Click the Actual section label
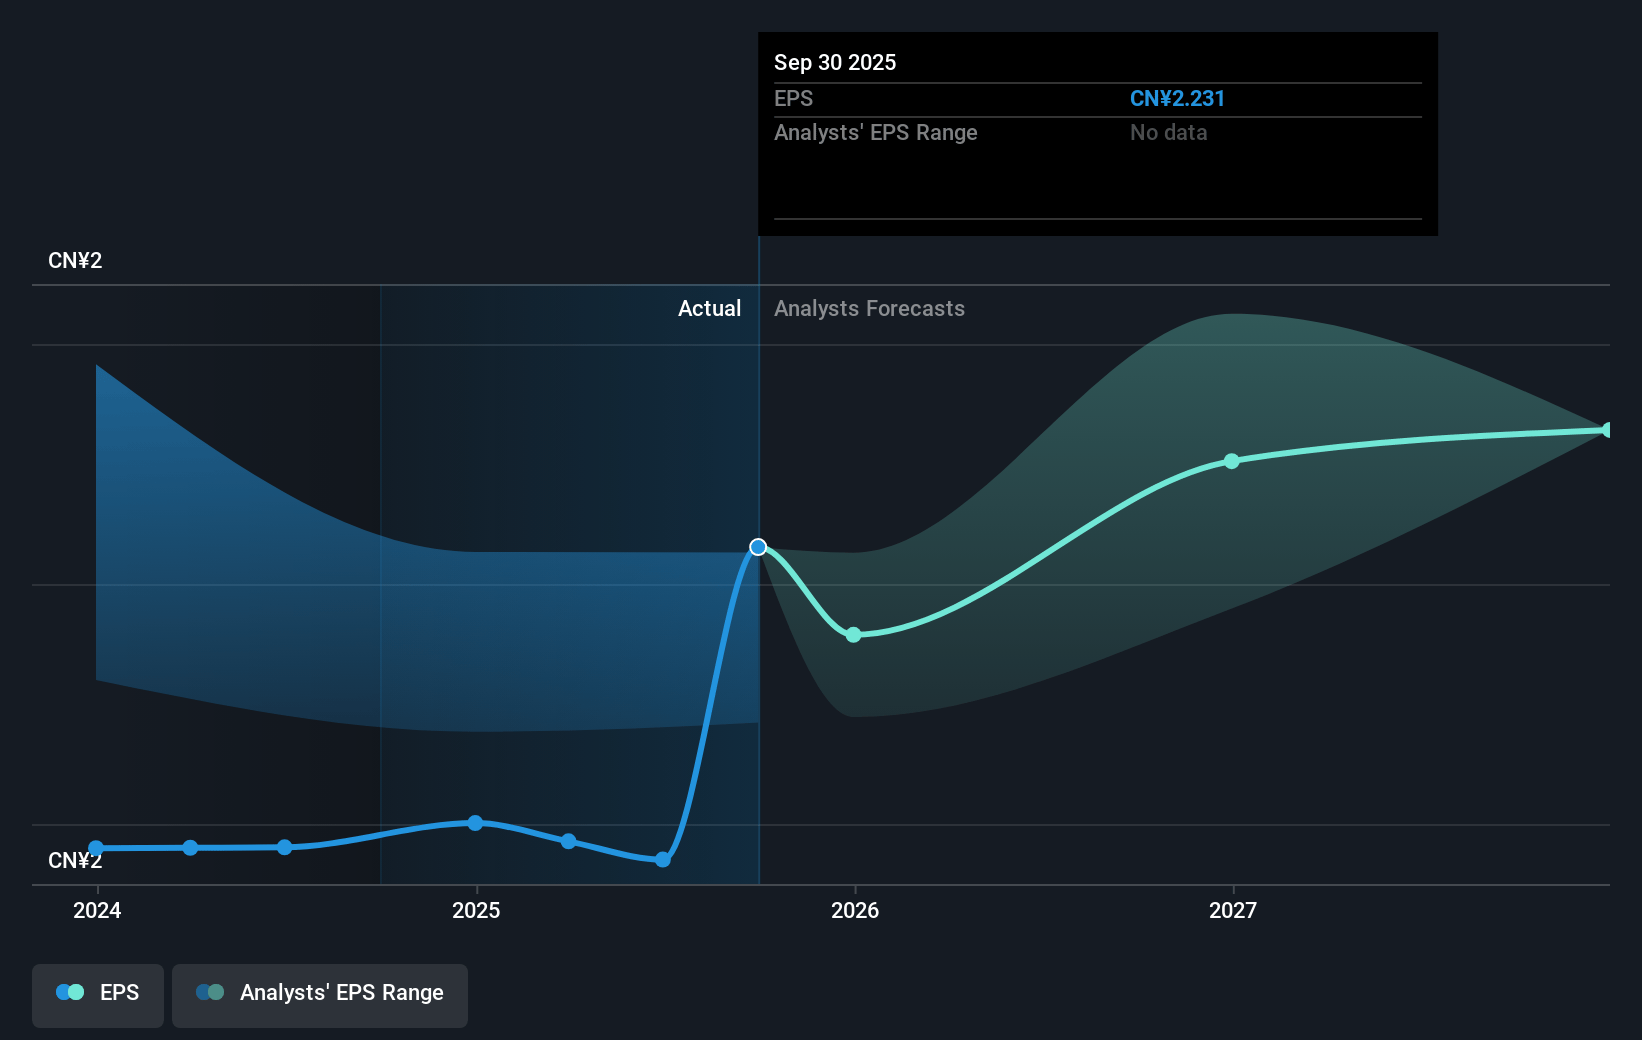This screenshot has width=1642, height=1040. click(709, 309)
